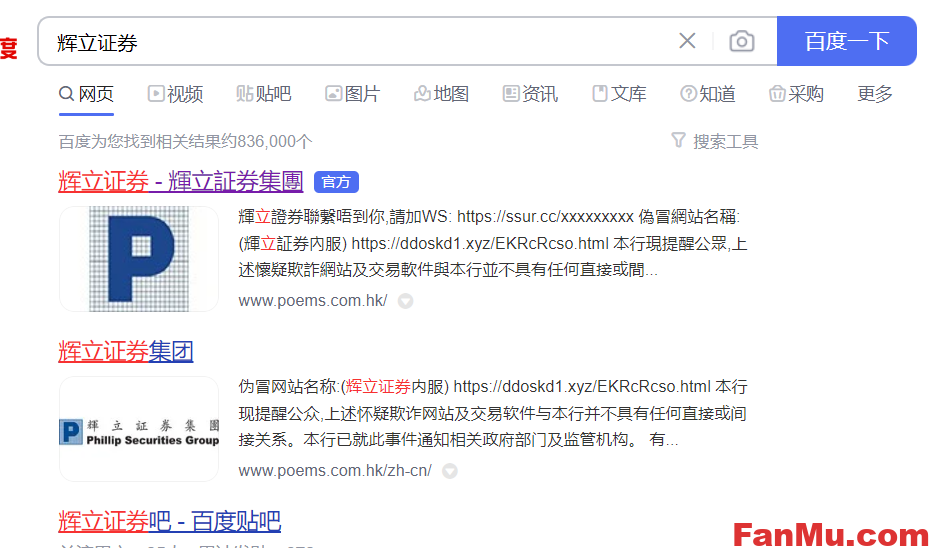Open the 图片 tab

click(353, 94)
